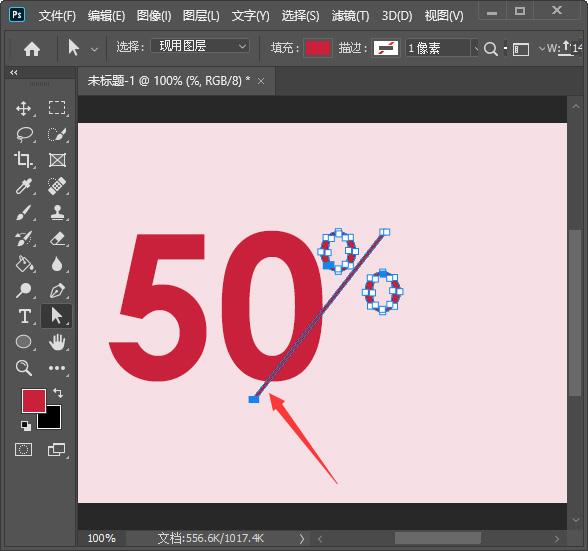Click the stroke color swatch in options bar
588x551 pixels.
(x=386, y=48)
